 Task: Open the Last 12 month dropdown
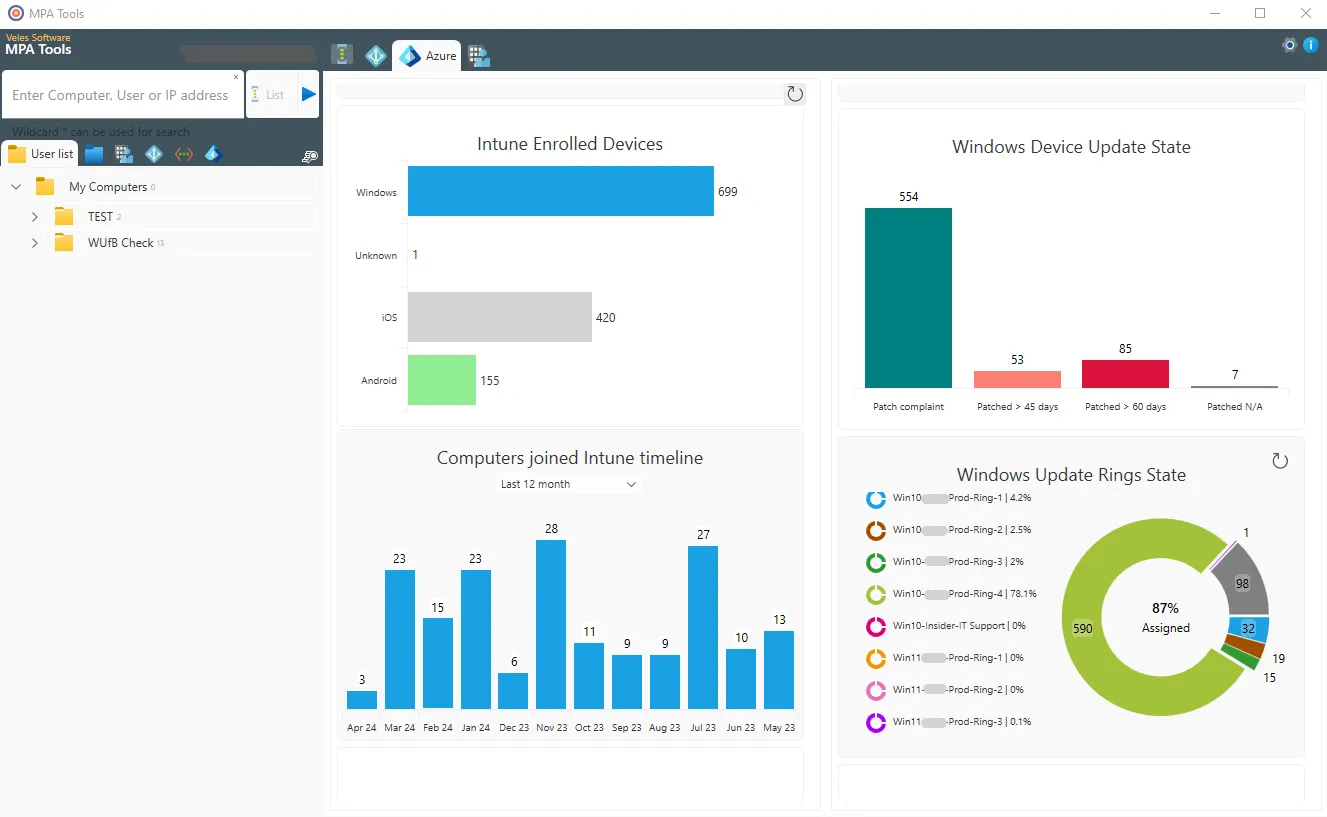tap(569, 484)
